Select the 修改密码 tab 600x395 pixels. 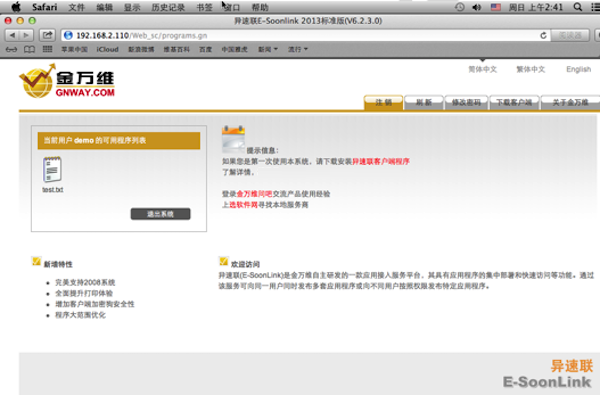coord(466,103)
